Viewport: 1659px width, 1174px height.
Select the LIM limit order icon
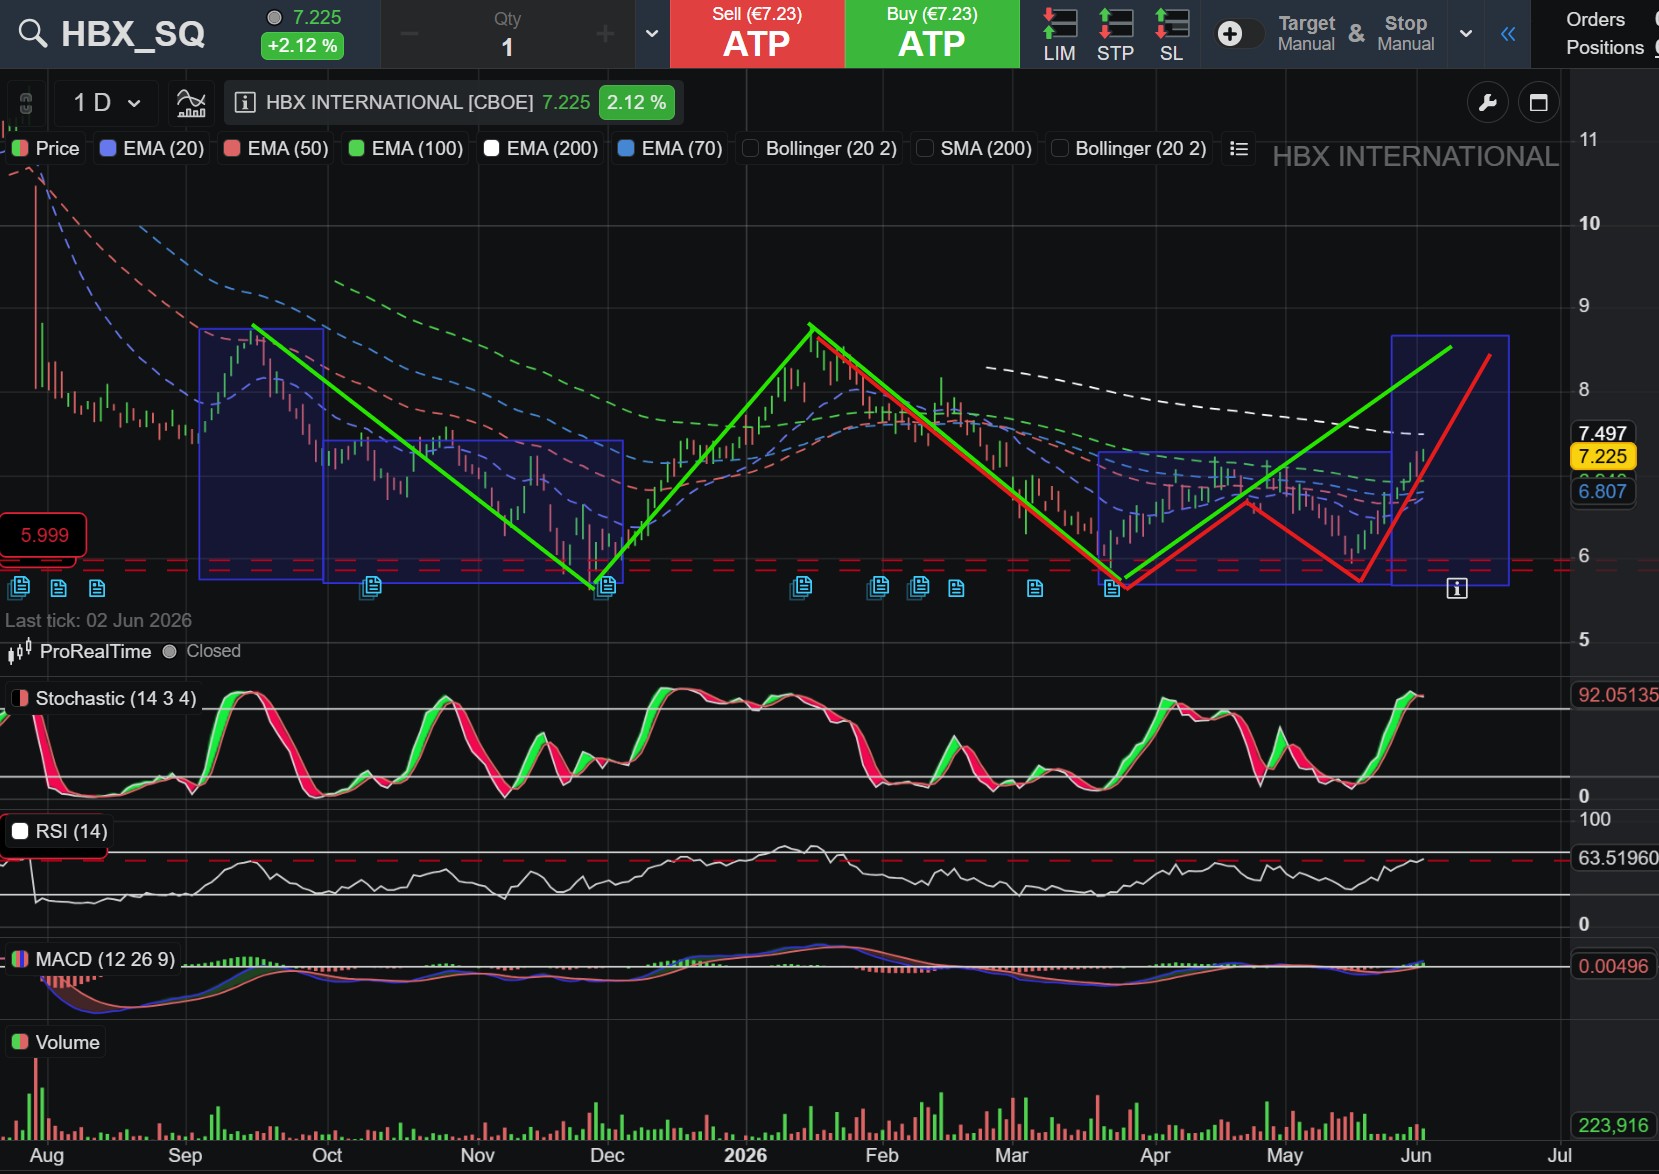tap(1059, 35)
